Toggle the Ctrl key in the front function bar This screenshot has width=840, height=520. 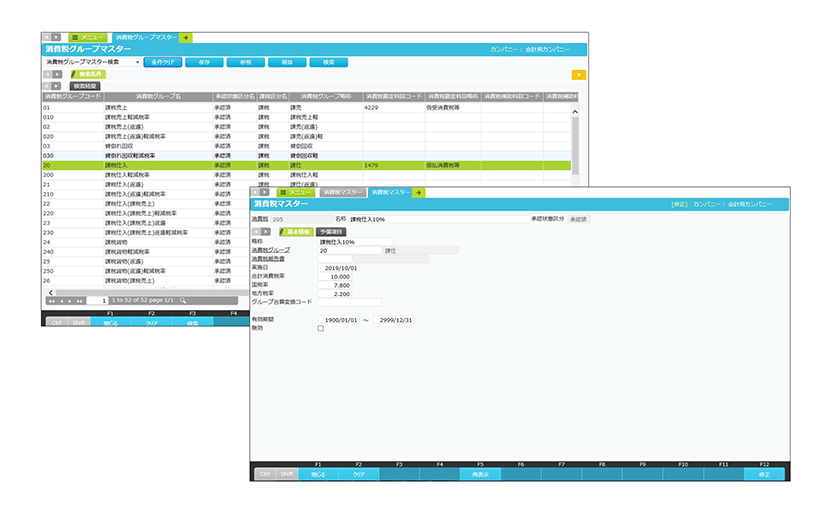(x=265, y=474)
